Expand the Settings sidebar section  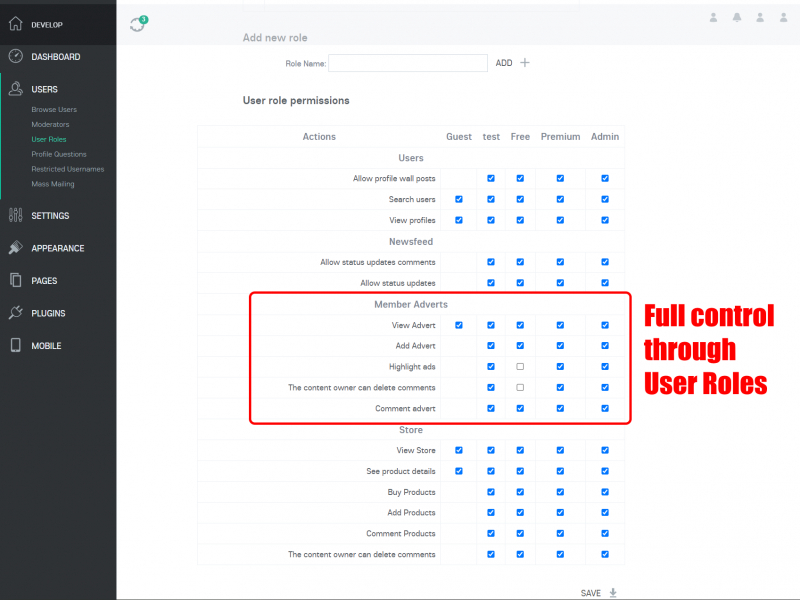[50, 216]
